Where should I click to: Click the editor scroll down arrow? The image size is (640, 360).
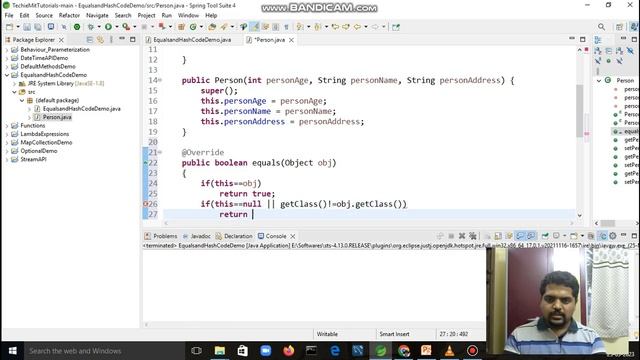pyautogui.click(x=580, y=215)
